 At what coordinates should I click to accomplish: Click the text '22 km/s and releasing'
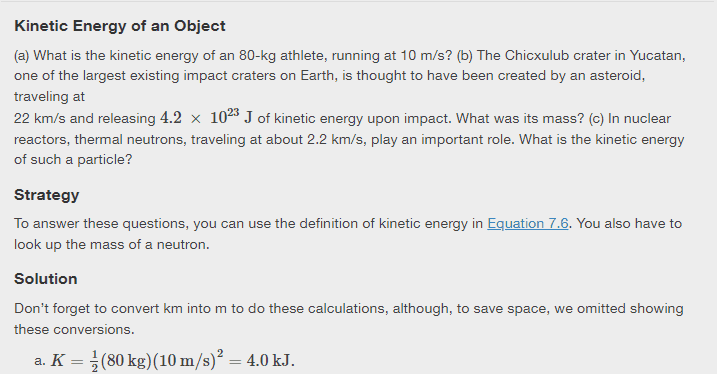[x=85, y=118]
